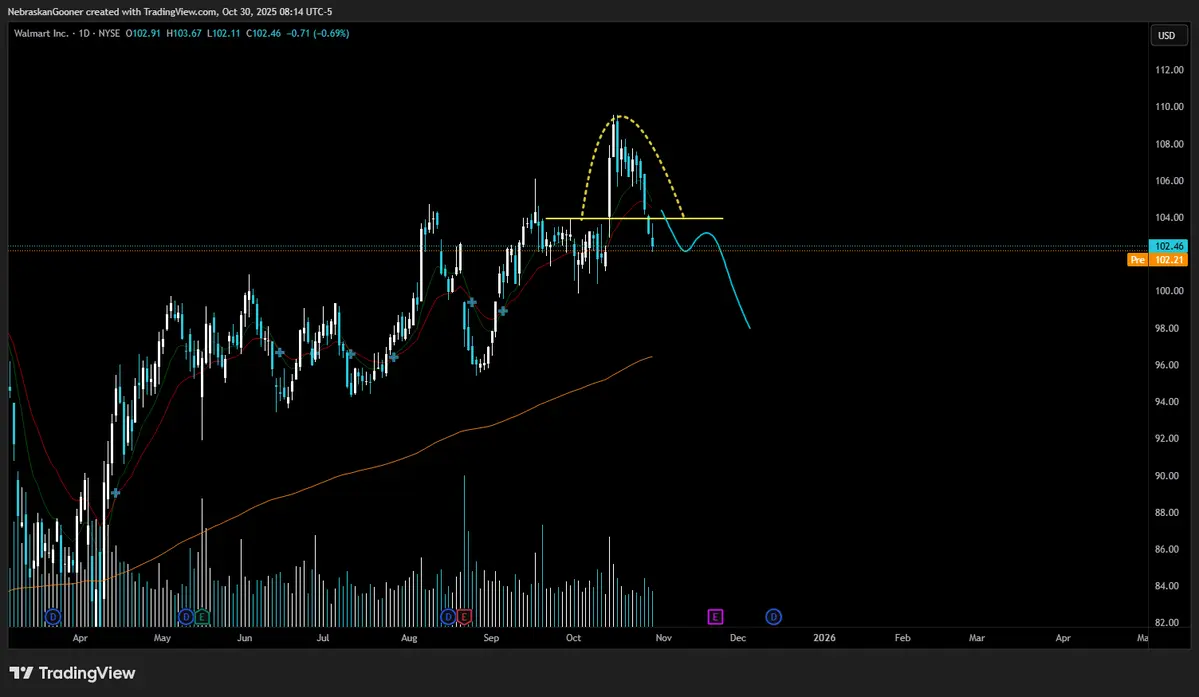Click the 100.00 price axis label
The image size is (1199, 697).
click(1169, 290)
